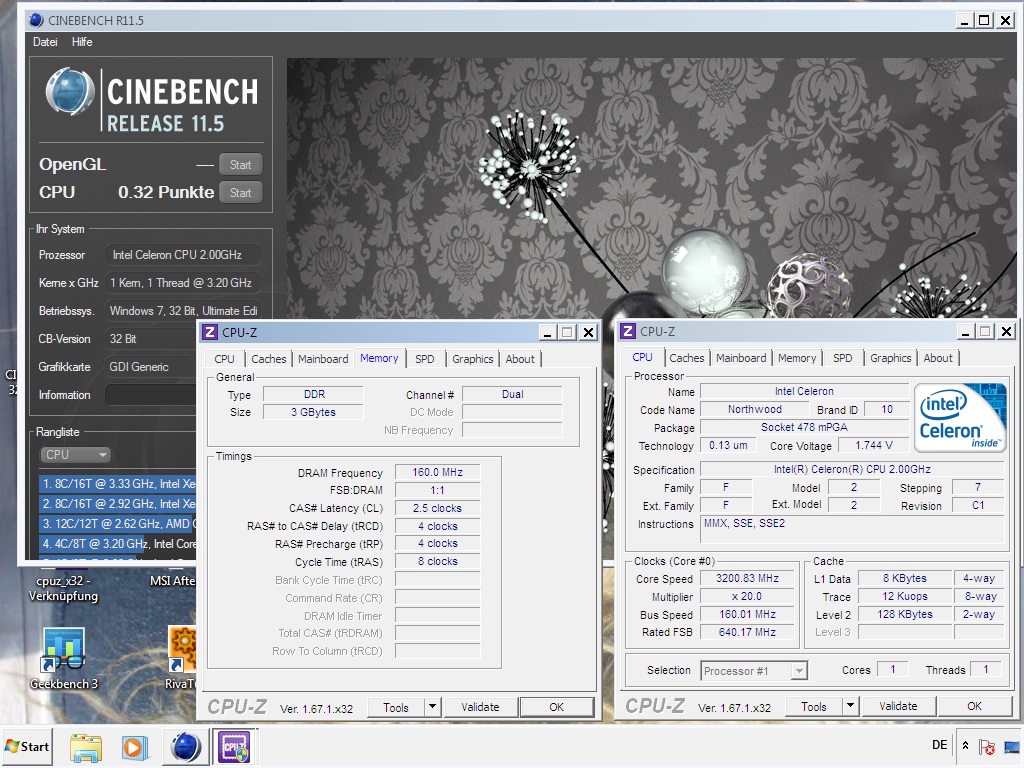
Task: Click the DE language indicator in tray
Action: (940, 745)
